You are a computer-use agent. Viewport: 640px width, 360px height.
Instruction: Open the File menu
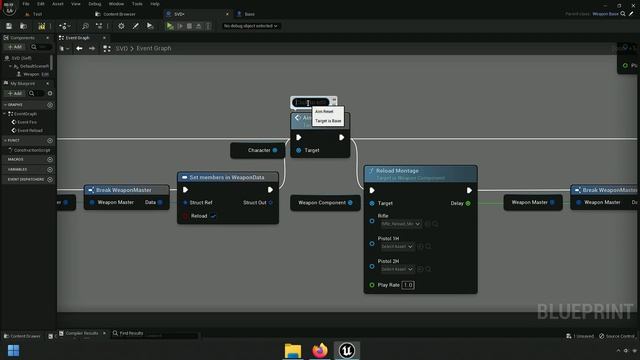click(26, 4)
